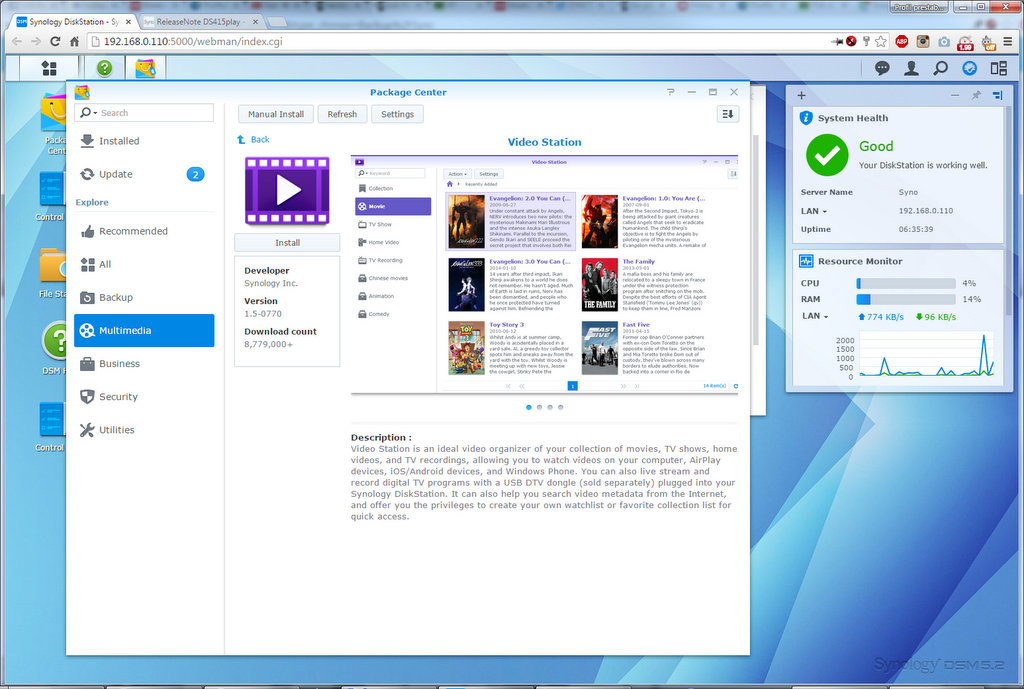Select the Business category
Image resolution: width=1024 pixels, height=689 pixels.
click(x=144, y=364)
